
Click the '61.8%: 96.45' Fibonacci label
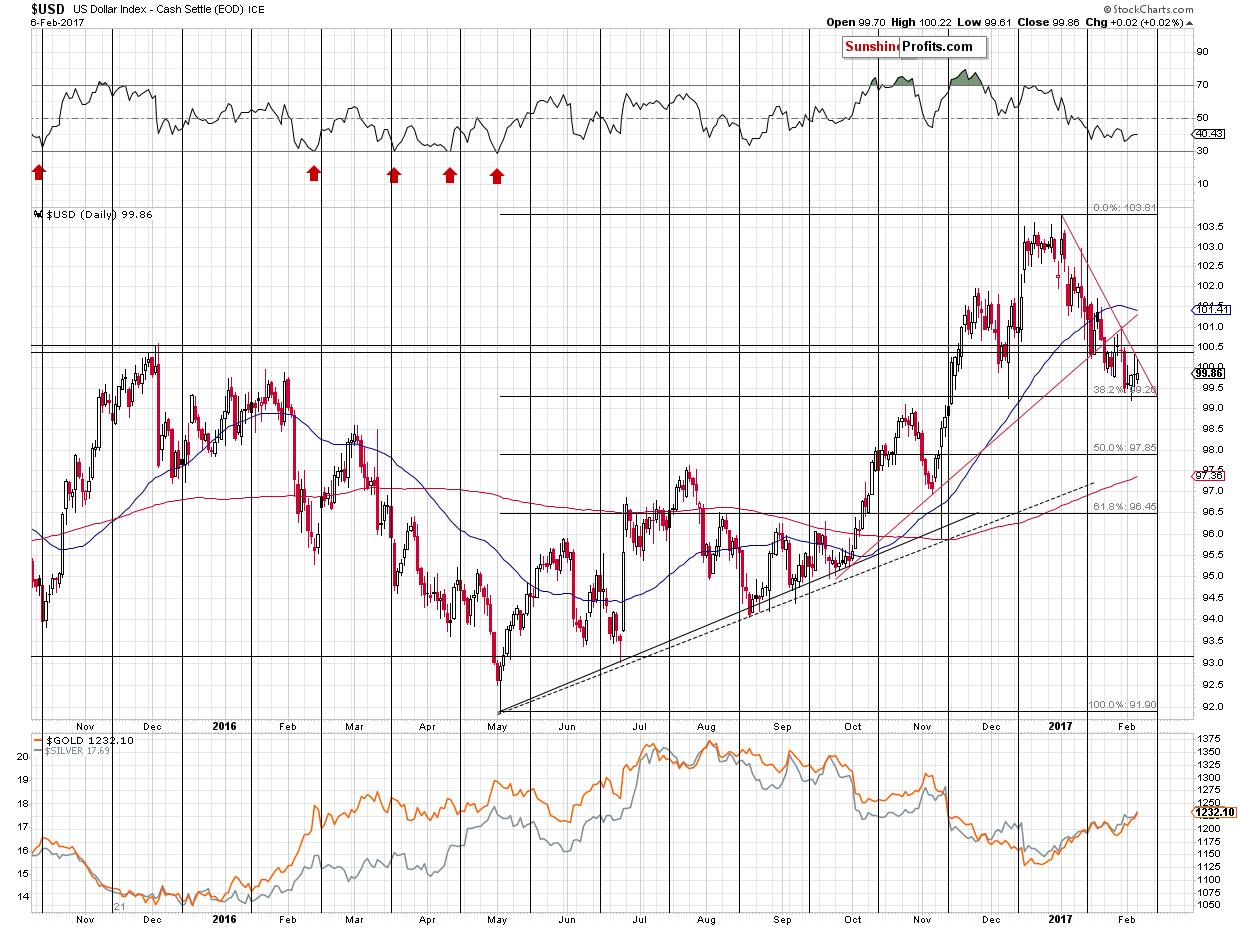point(1126,507)
